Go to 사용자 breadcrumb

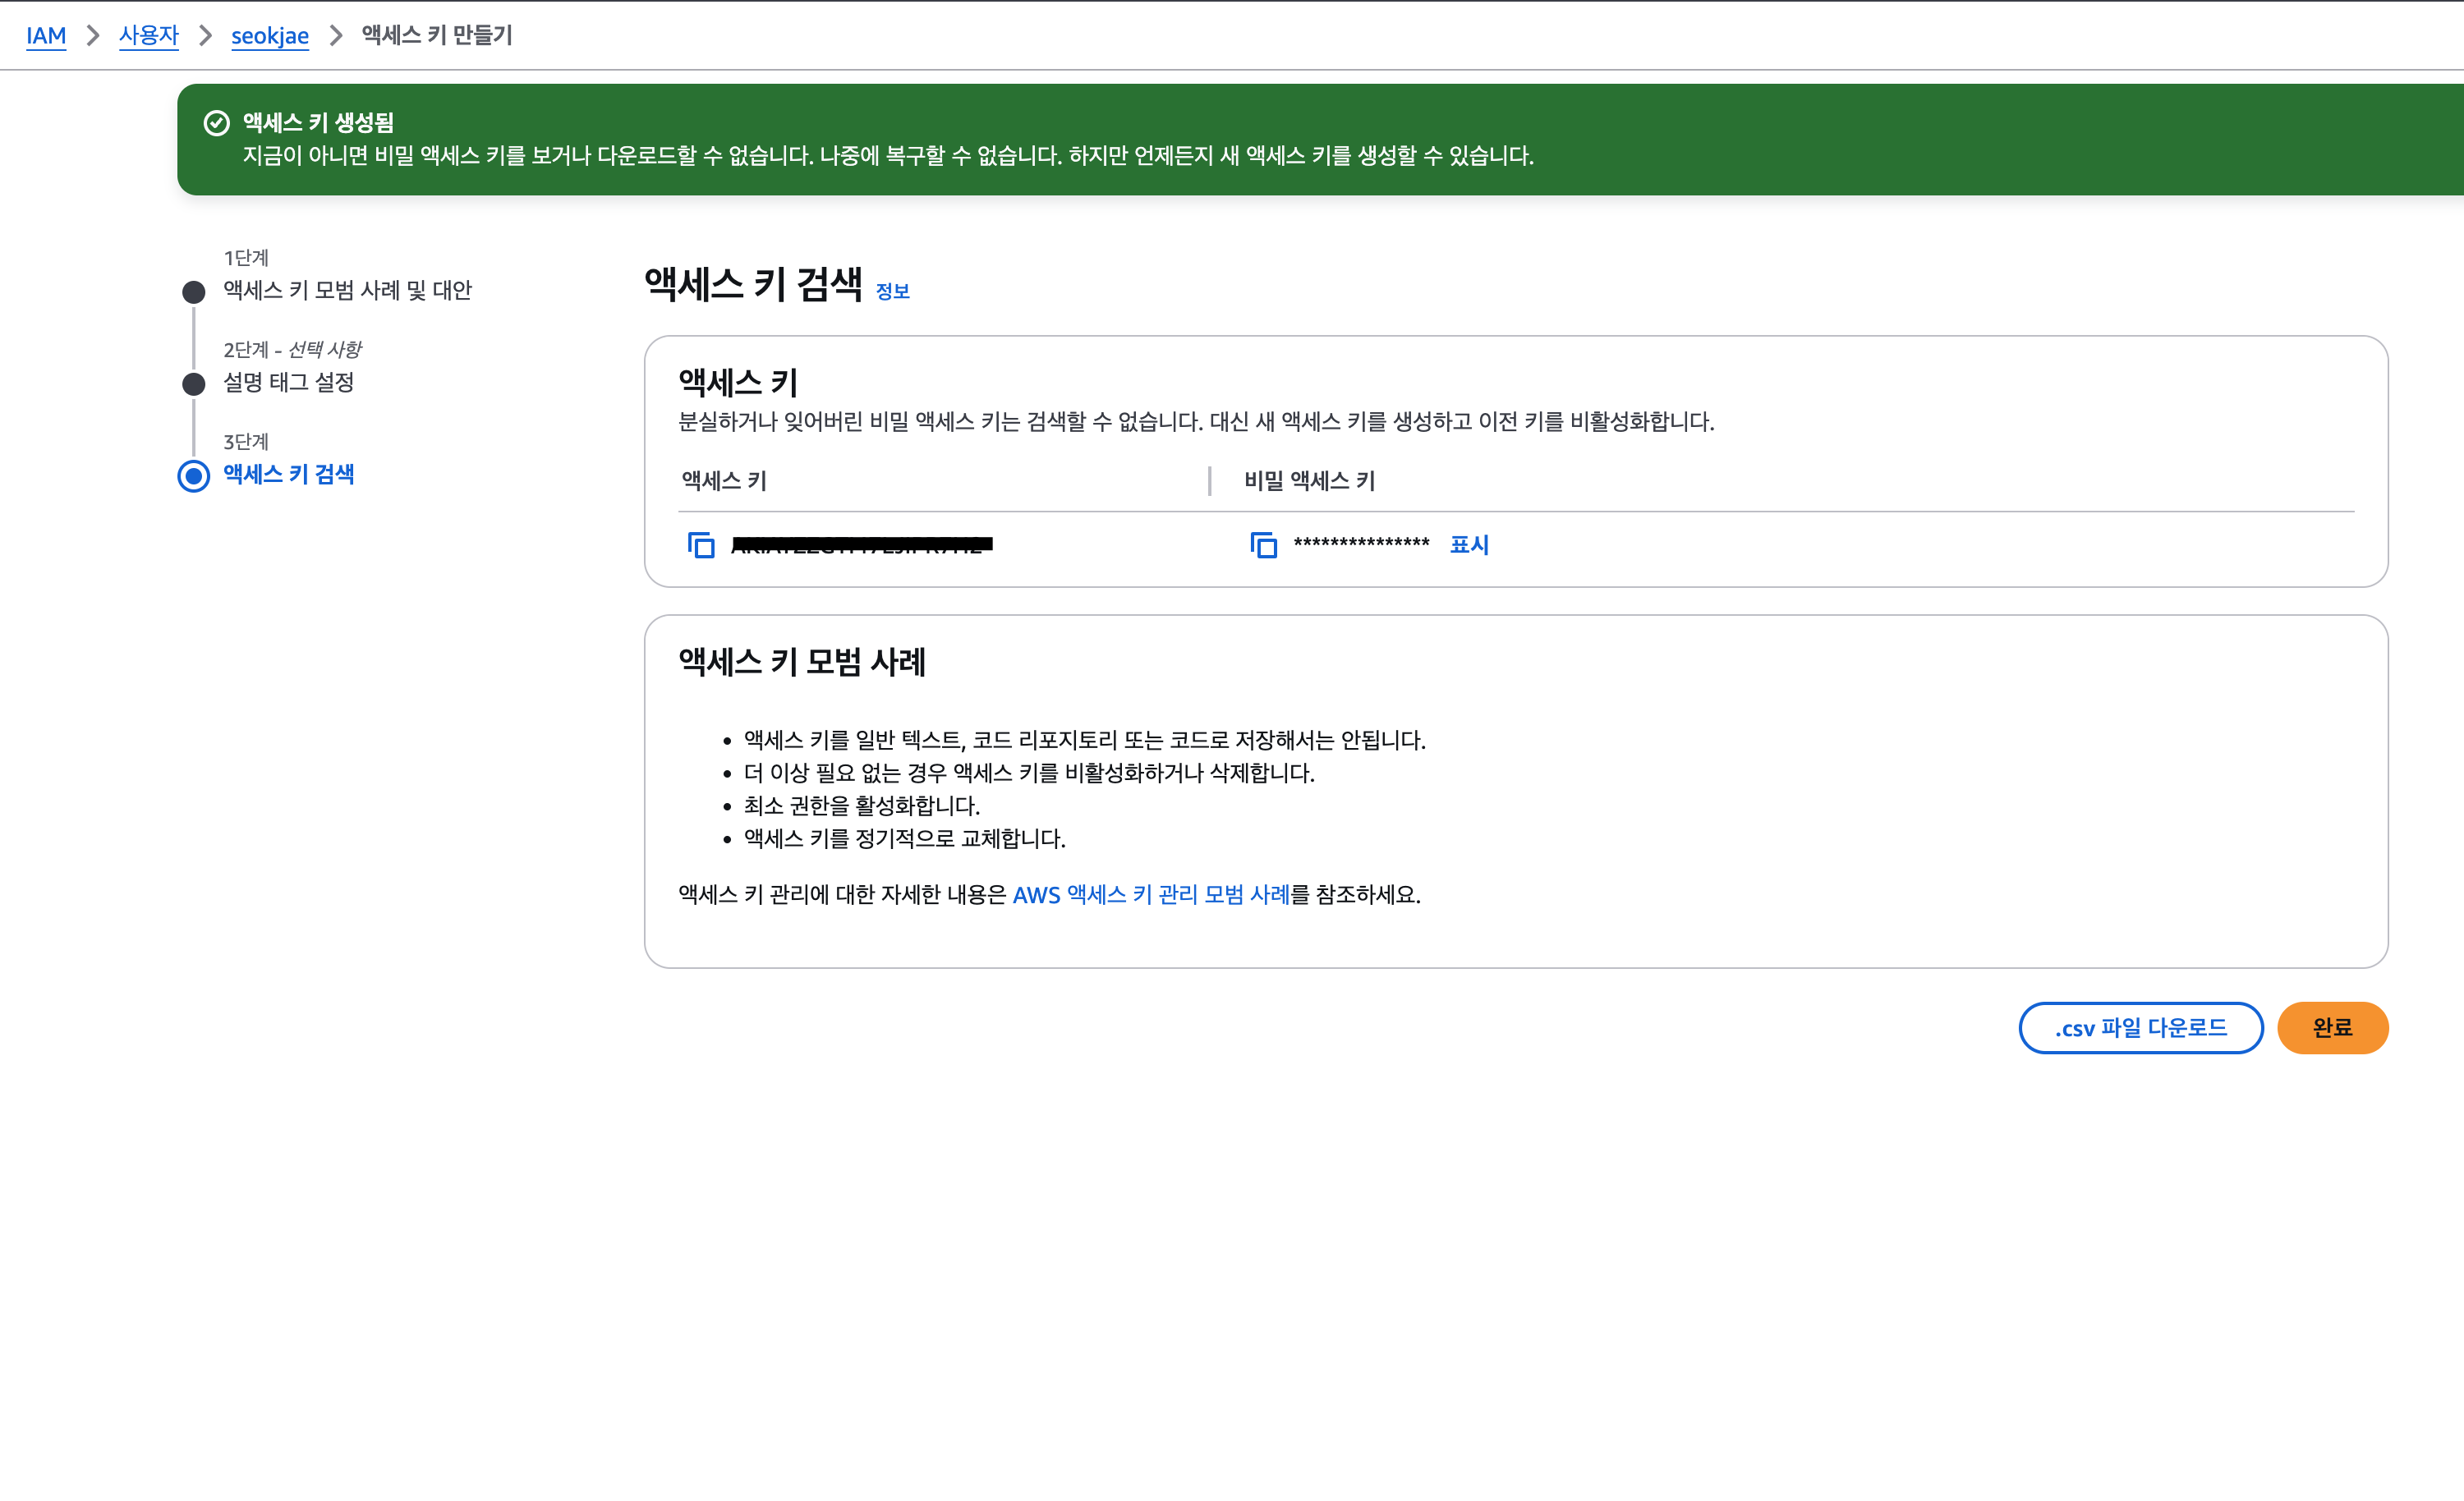(x=148, y=36)
